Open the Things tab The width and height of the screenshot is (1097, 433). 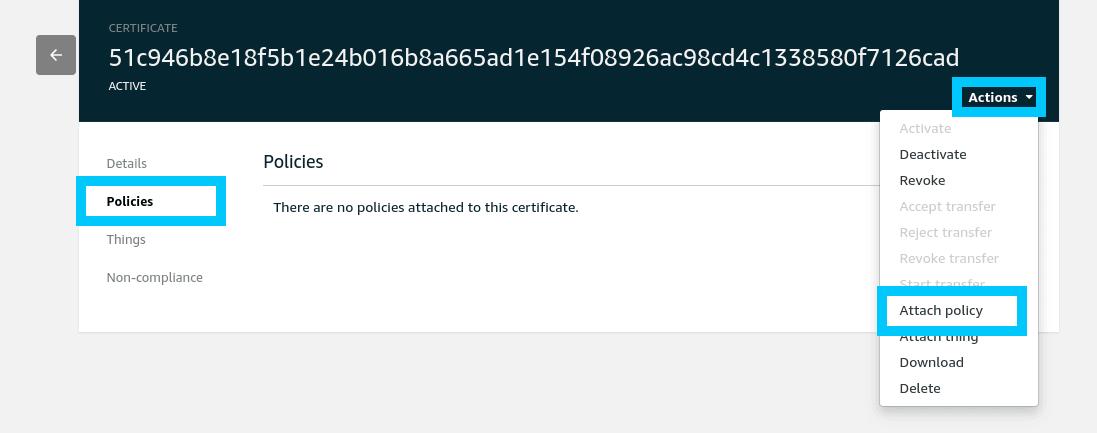126,240
